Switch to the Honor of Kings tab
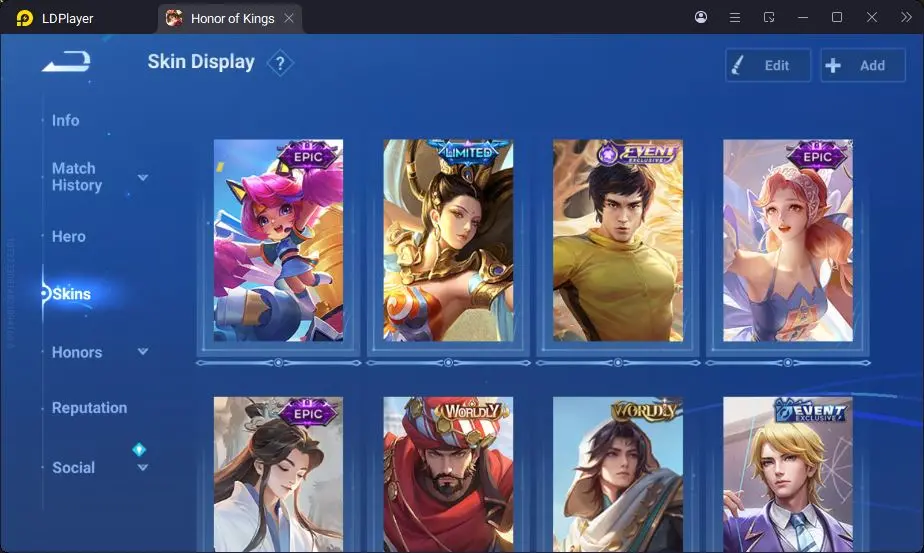This screenshot has width=924, height=553. [x=232, y=18]
